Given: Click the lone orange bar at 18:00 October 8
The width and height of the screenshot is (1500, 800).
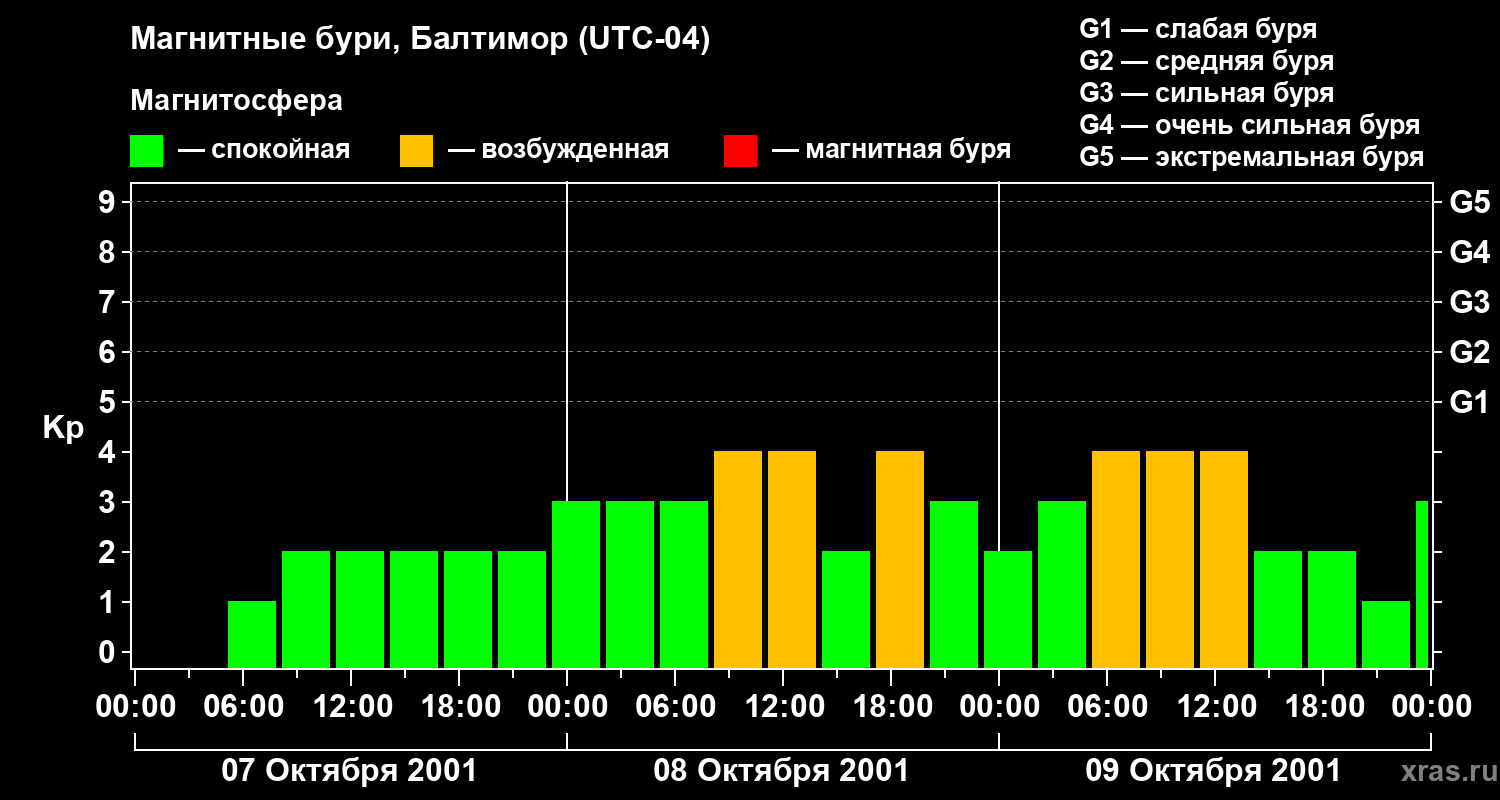Looking at the screenshot, I should [x=900, y=560].
